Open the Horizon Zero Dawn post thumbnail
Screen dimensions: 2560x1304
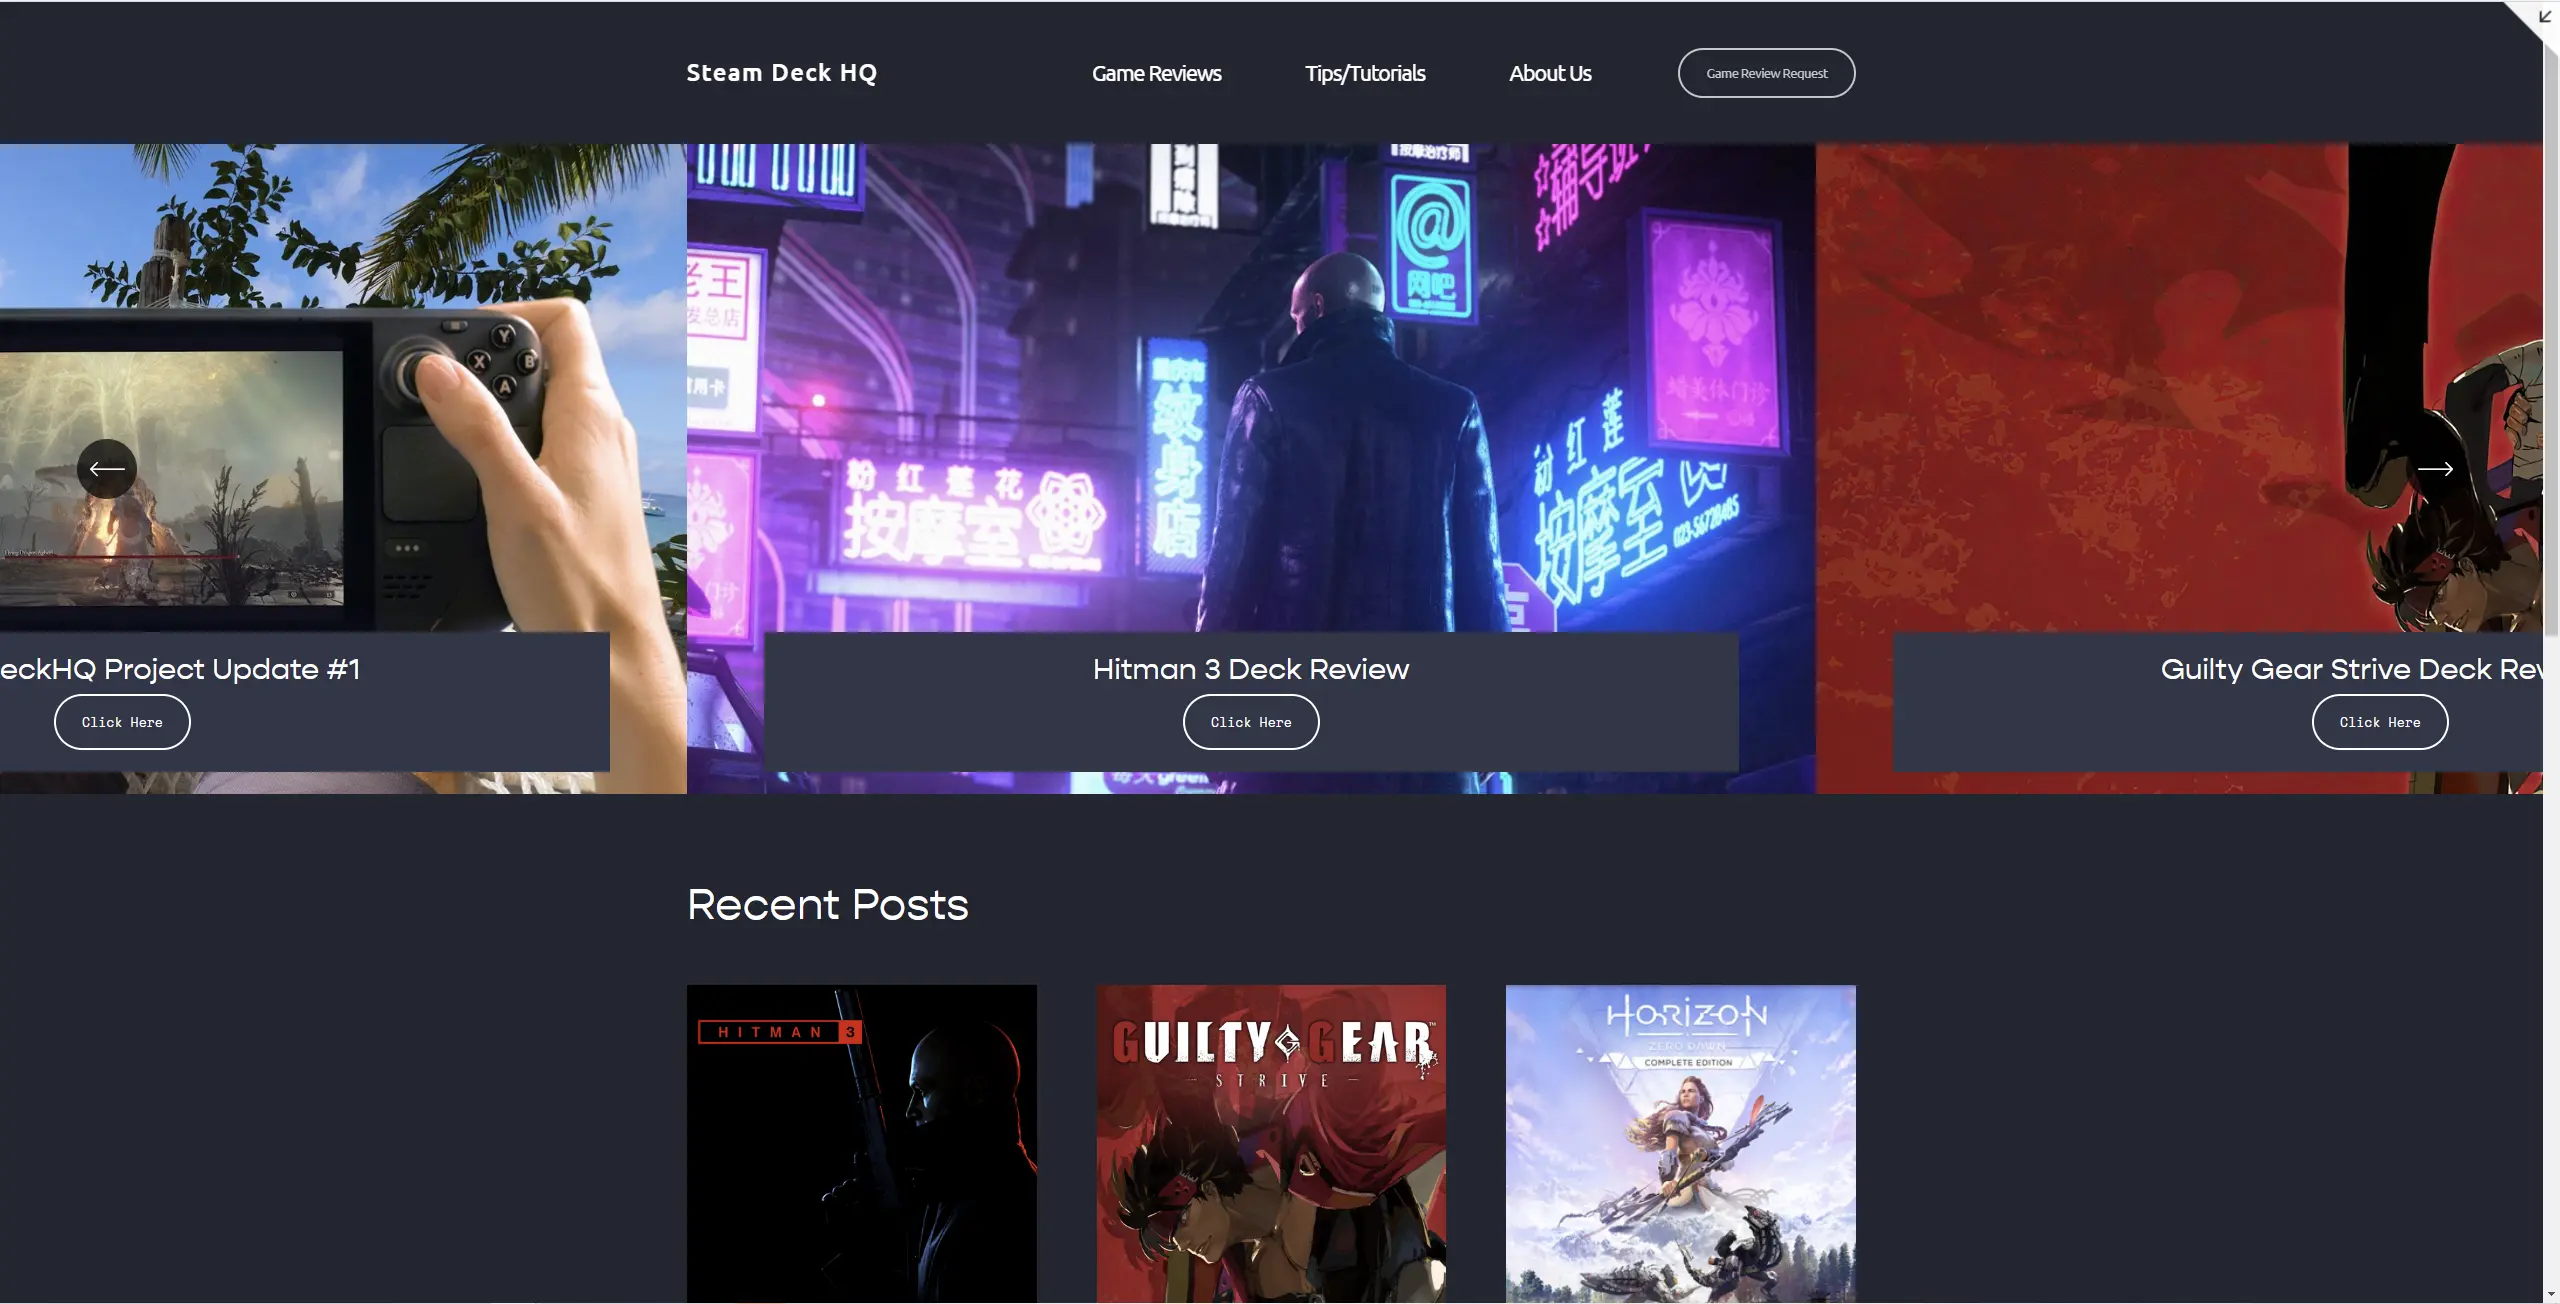[x=1680, y=1143]
